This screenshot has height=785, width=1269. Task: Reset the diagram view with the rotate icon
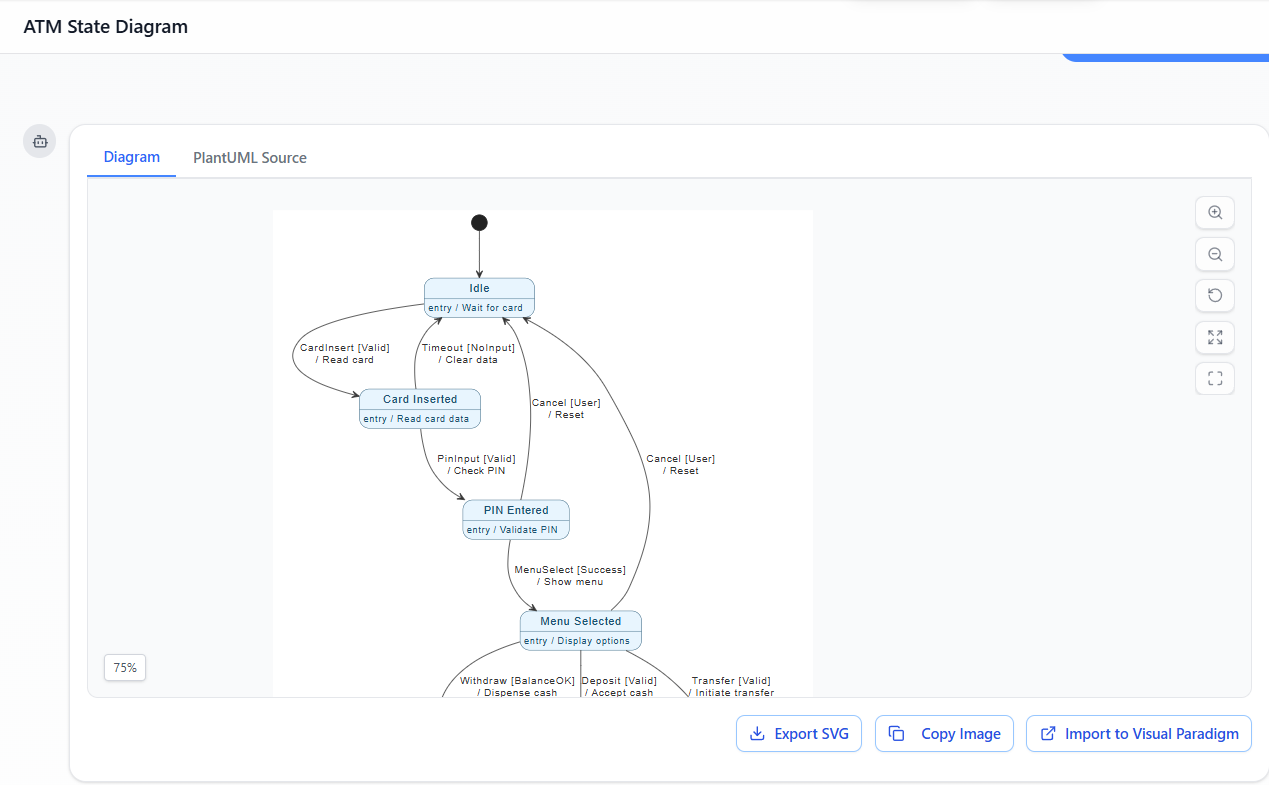(x=1215, y=296)
